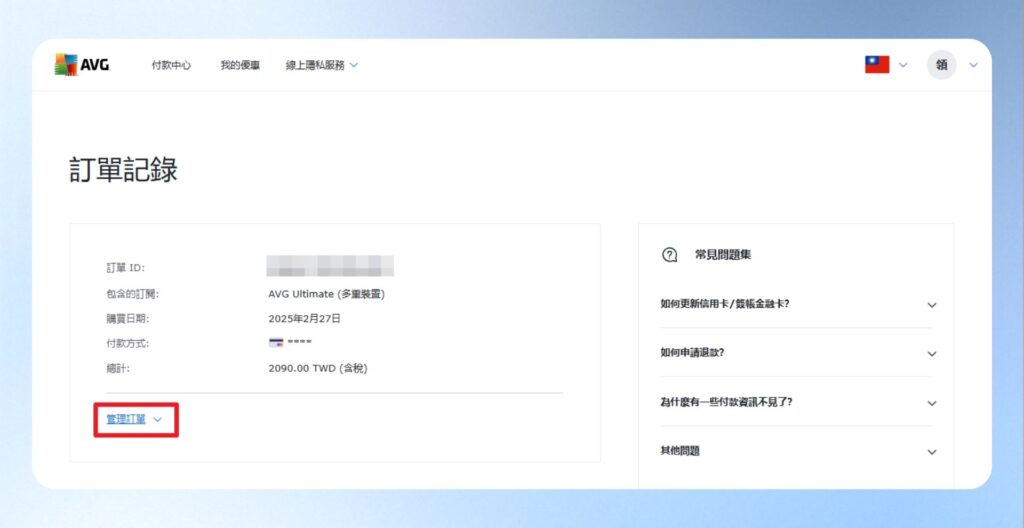
Task: Select the total 2090.00 TWD (含稅)
Action: click(318, 369)
